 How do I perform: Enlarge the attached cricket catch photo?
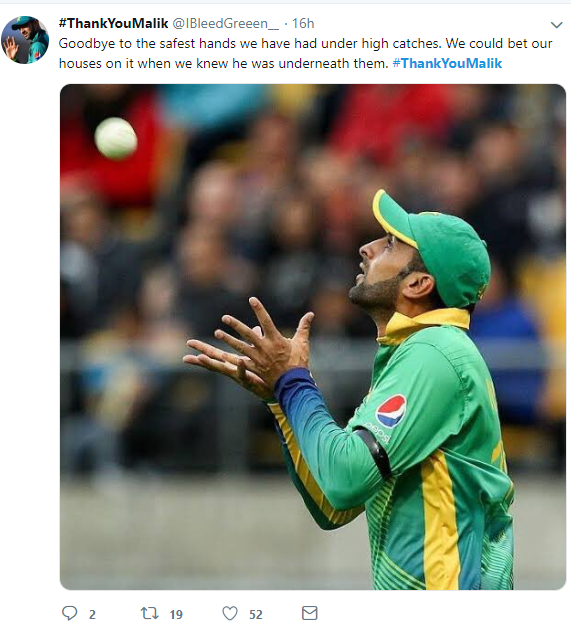313,337
